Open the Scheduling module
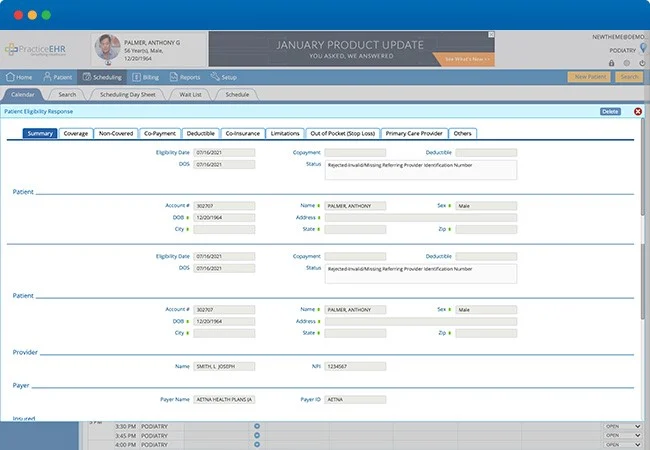The image size is (650, 450). [101, 76]
